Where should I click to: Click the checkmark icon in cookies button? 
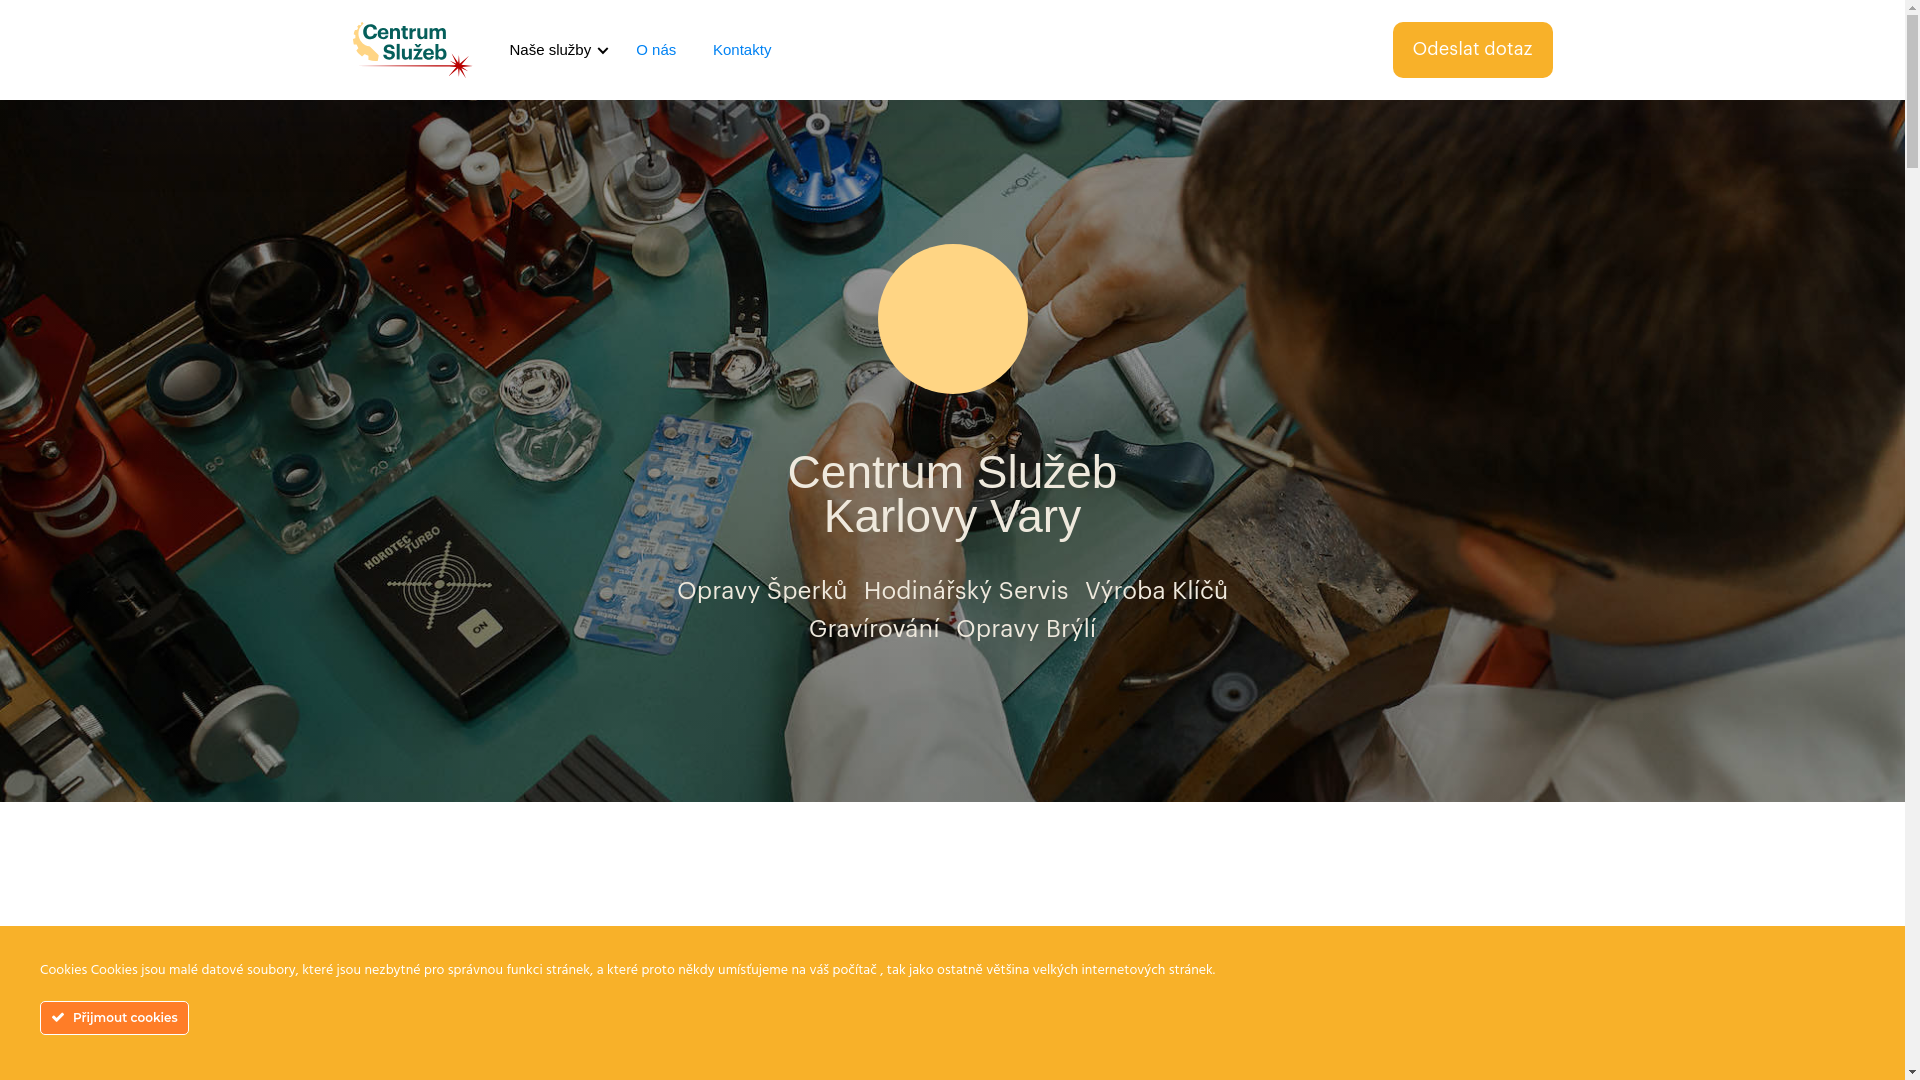coord(58,1018)
